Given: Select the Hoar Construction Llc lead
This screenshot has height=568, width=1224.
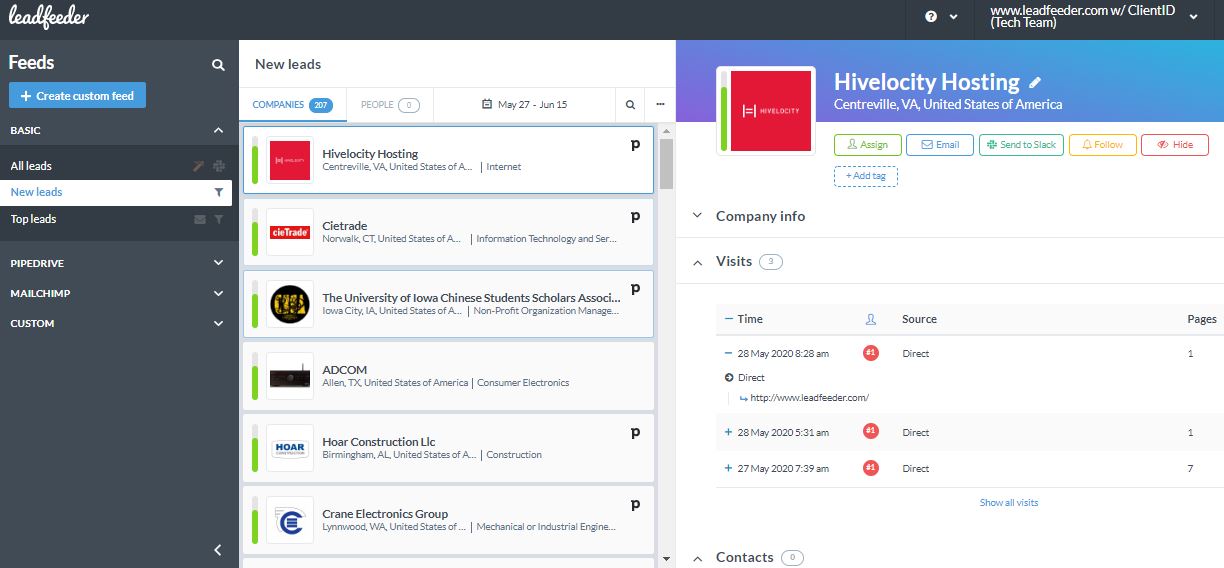Looking at the screenshot, I should pos(448,448).
